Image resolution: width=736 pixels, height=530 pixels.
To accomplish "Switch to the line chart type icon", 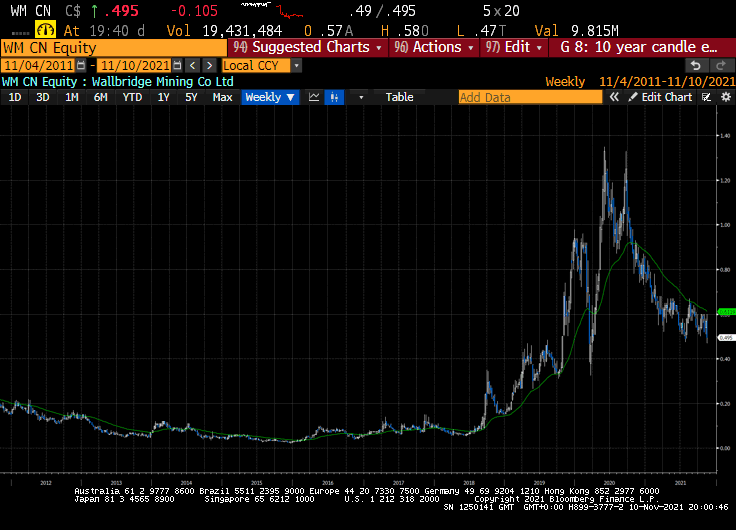I will click(314, 97).
